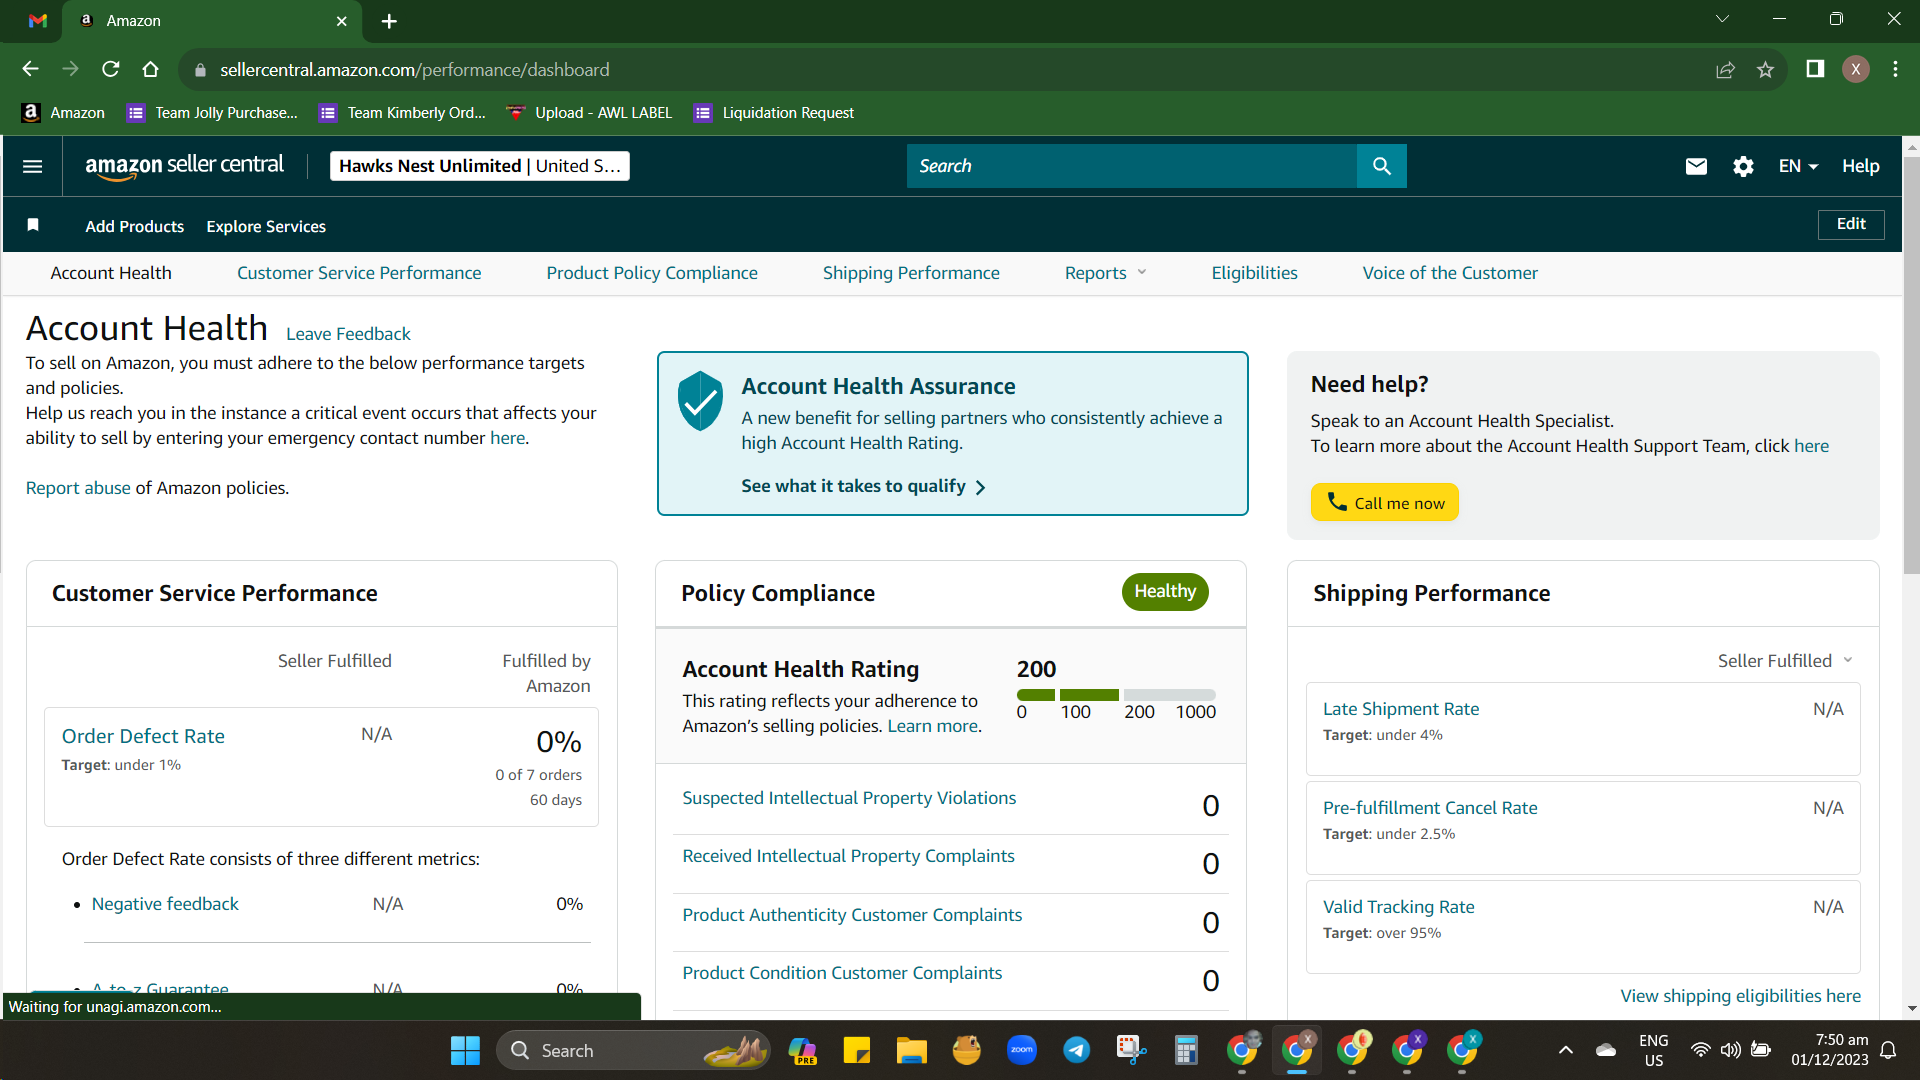This screenshot has height=1080, width=1920.
Task: Open Calculator from the taskbar
Action: [x=1186, y=1050]
